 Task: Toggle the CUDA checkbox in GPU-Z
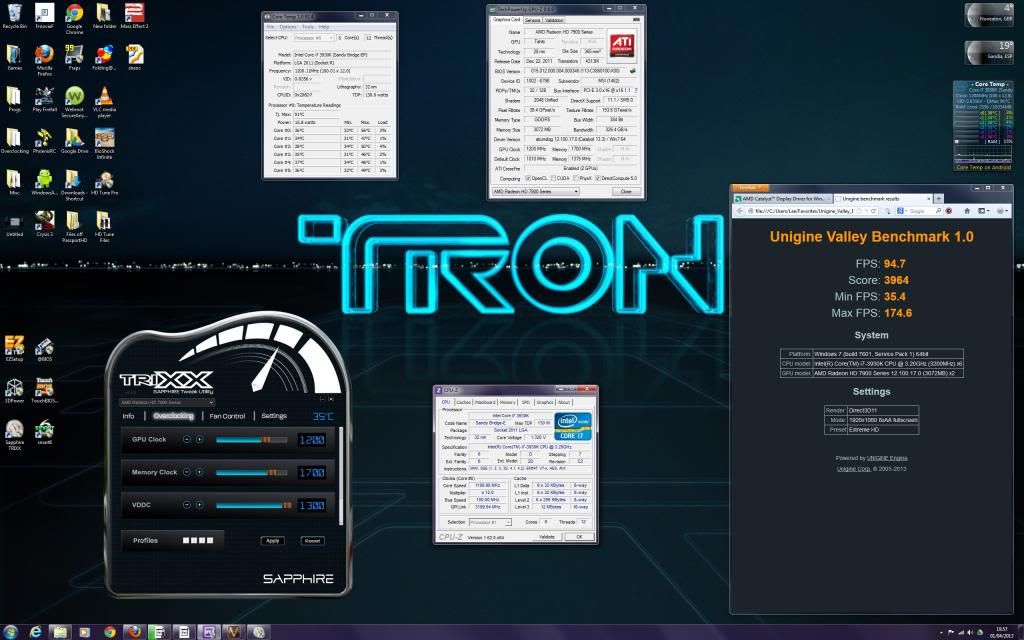click(552, 178)
